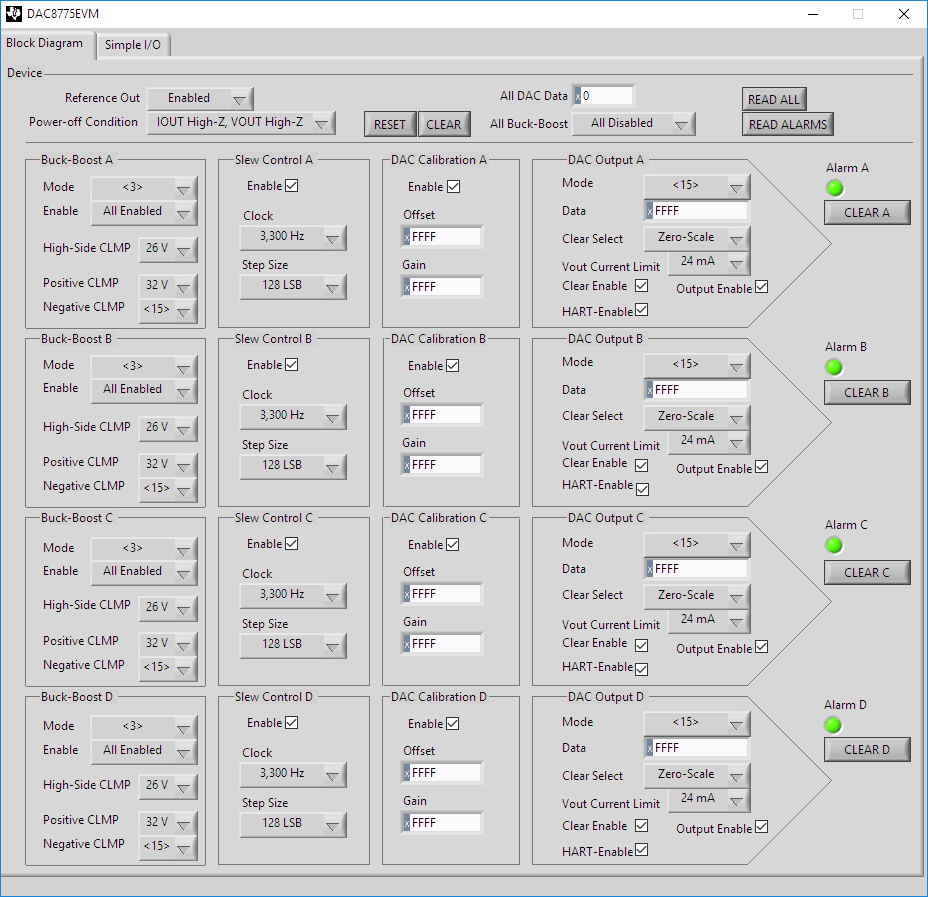Open DAC Output B Mode dropdown

[x=697, y=364]
